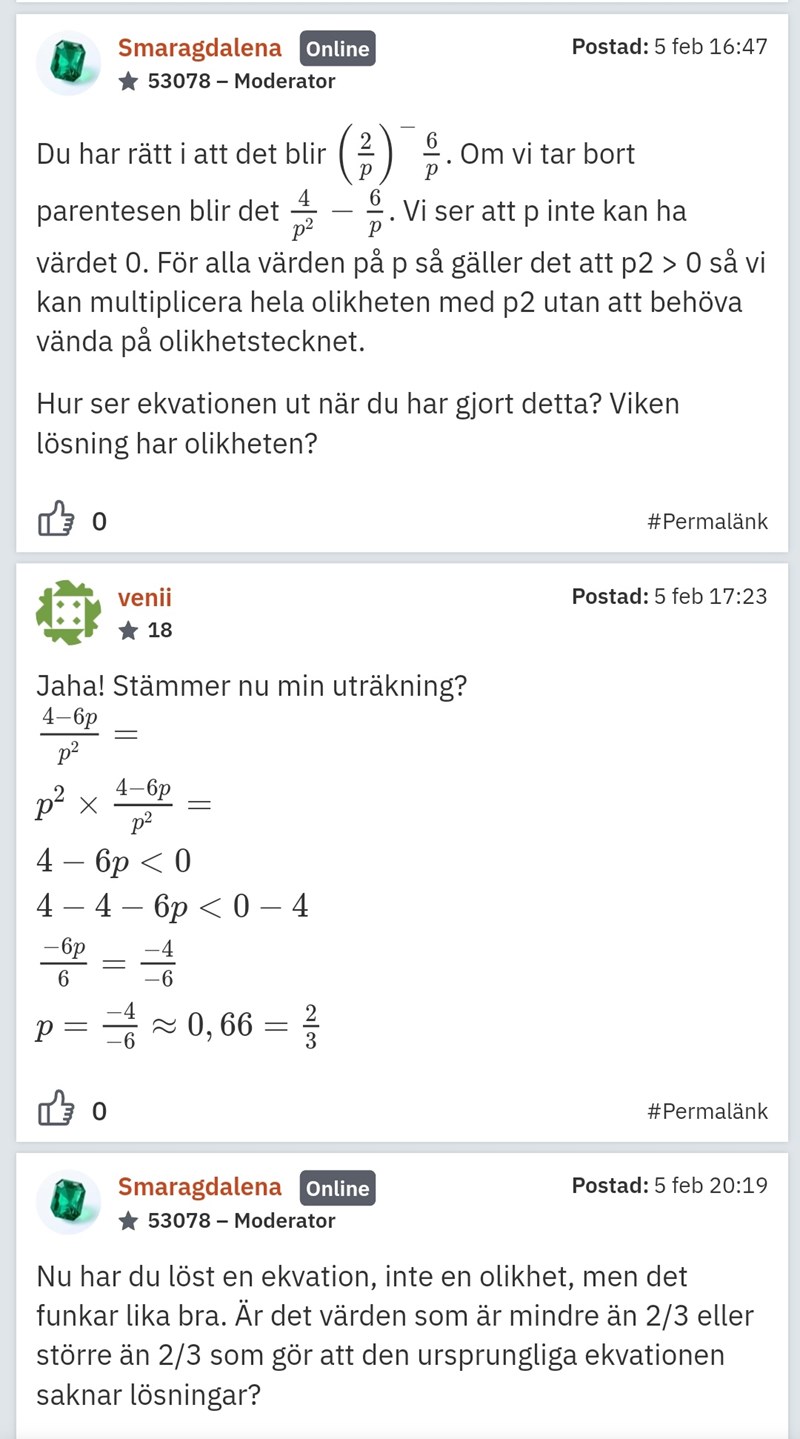This screenshot has width=800, height=1439.
Task: Open venii's green pixel avatar
Action: coord(68,612)
